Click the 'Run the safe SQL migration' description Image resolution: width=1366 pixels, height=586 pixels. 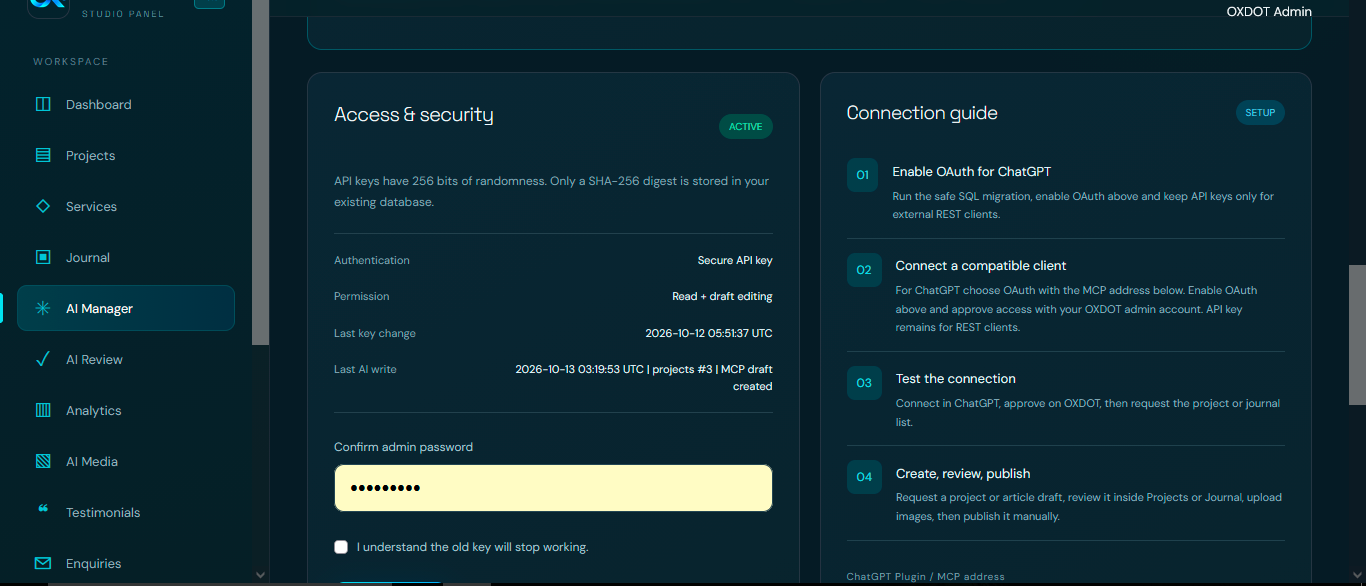pyautogui.click(x=1083, y=205)
